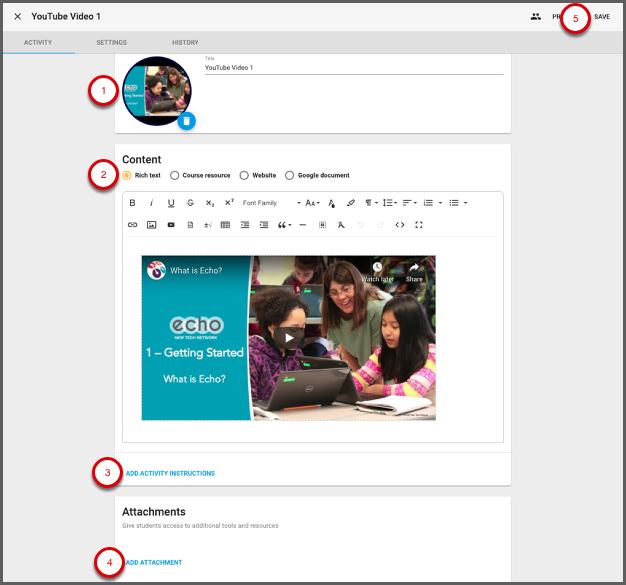Click Add Activity Instructions
The width and height of the screenshot is (626, 585).
point(170,473)
